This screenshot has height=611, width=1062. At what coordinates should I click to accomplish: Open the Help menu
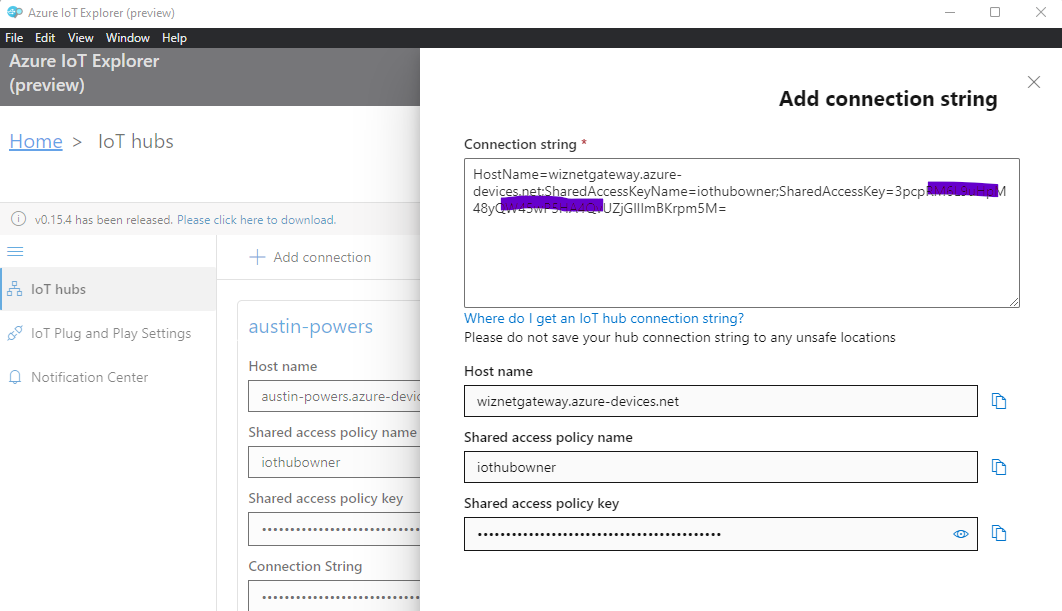coord(174,38)
